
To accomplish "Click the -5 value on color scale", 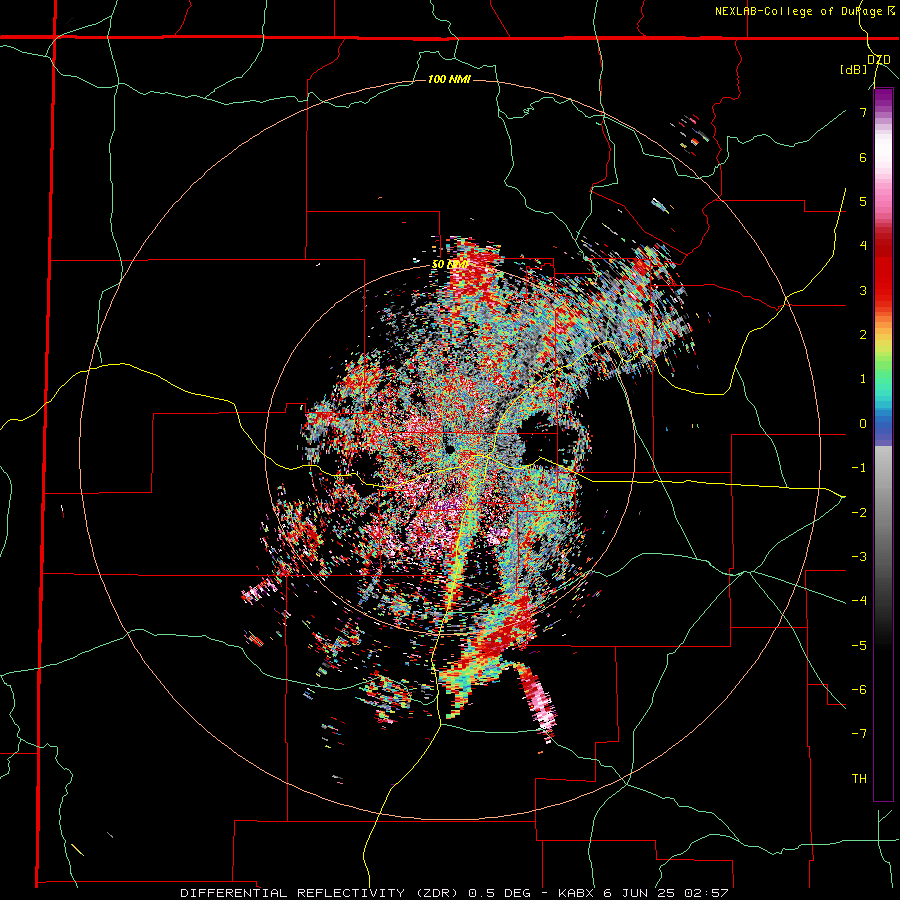I will click(x=859, y=645).
